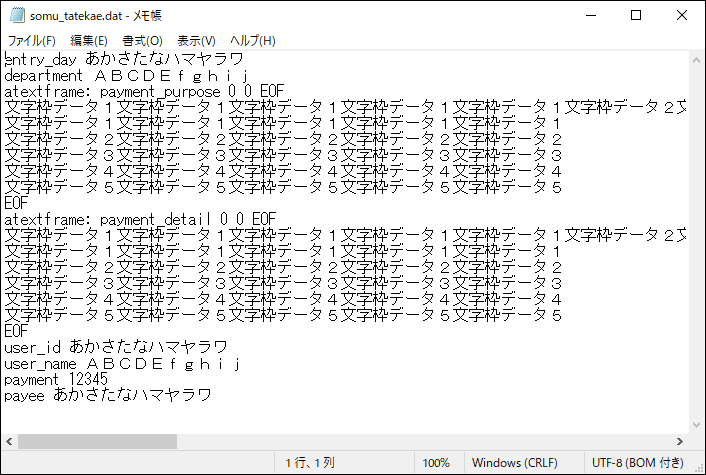Click the 'entry_day' line of text

[x=124, y=59]
